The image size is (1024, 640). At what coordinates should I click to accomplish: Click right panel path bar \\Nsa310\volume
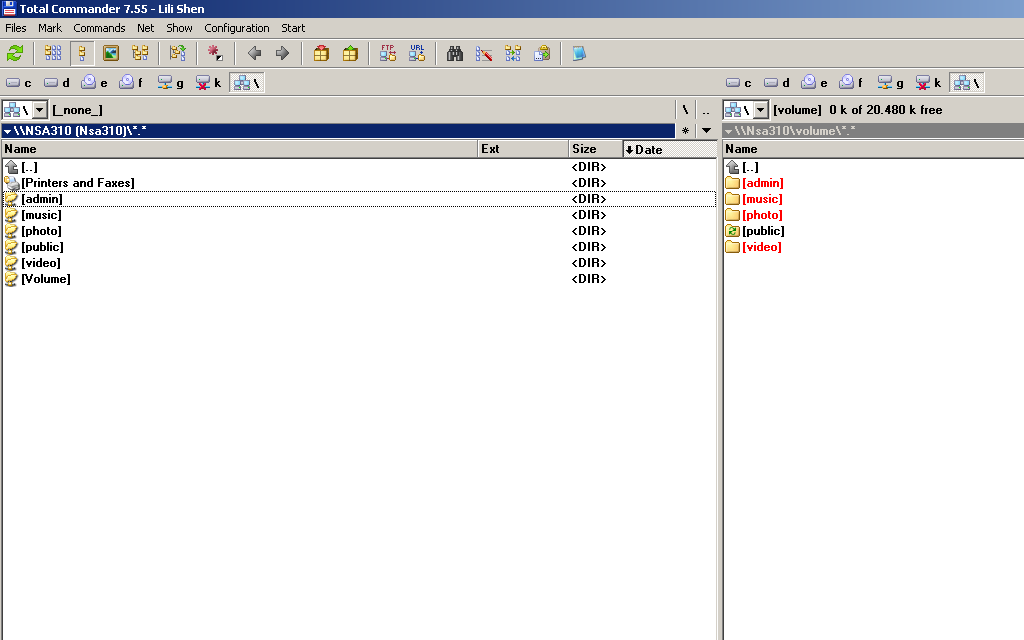click(x=873, y=131)
